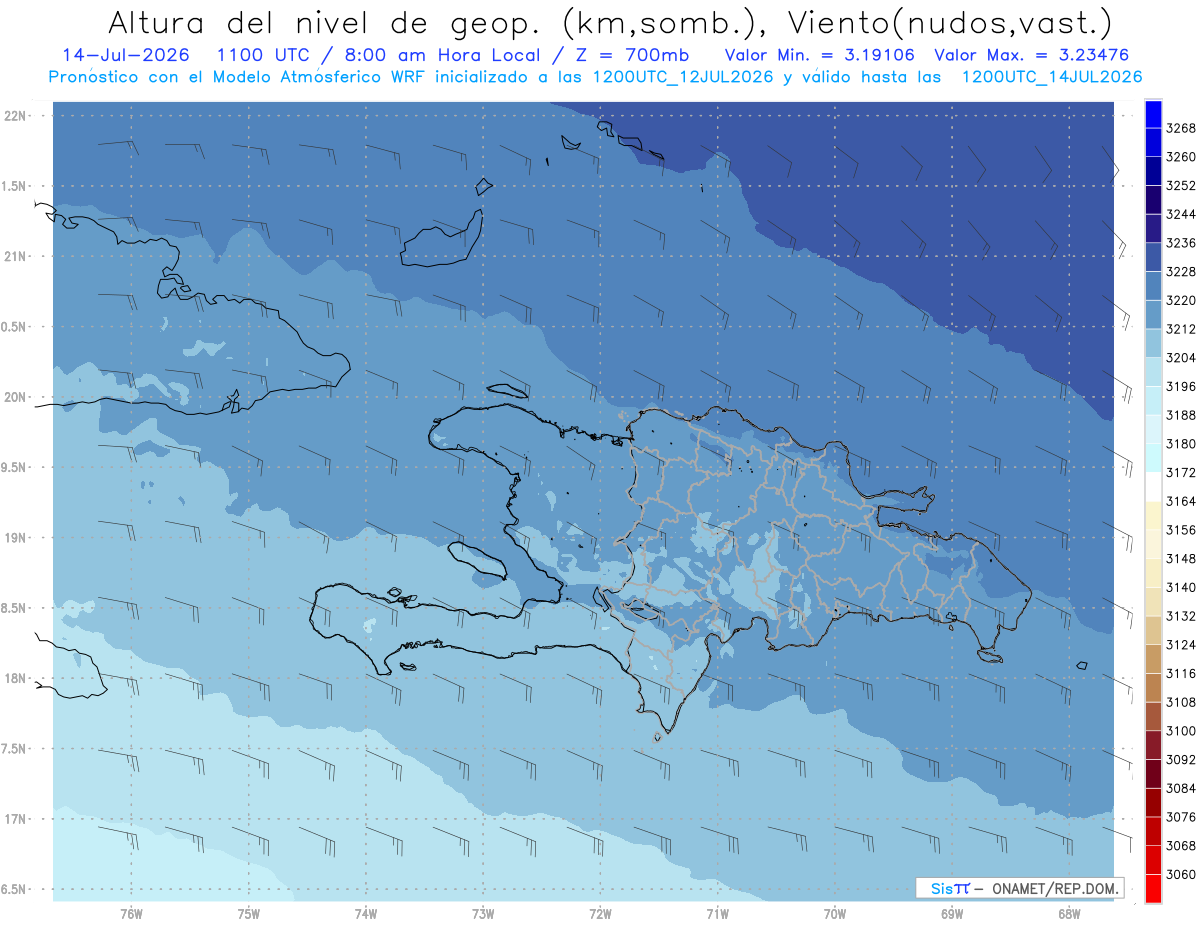Click the legend value 3188
Image resolution: width=1200 pixels, height=927 pixels.
click(x=1181, y=415)
